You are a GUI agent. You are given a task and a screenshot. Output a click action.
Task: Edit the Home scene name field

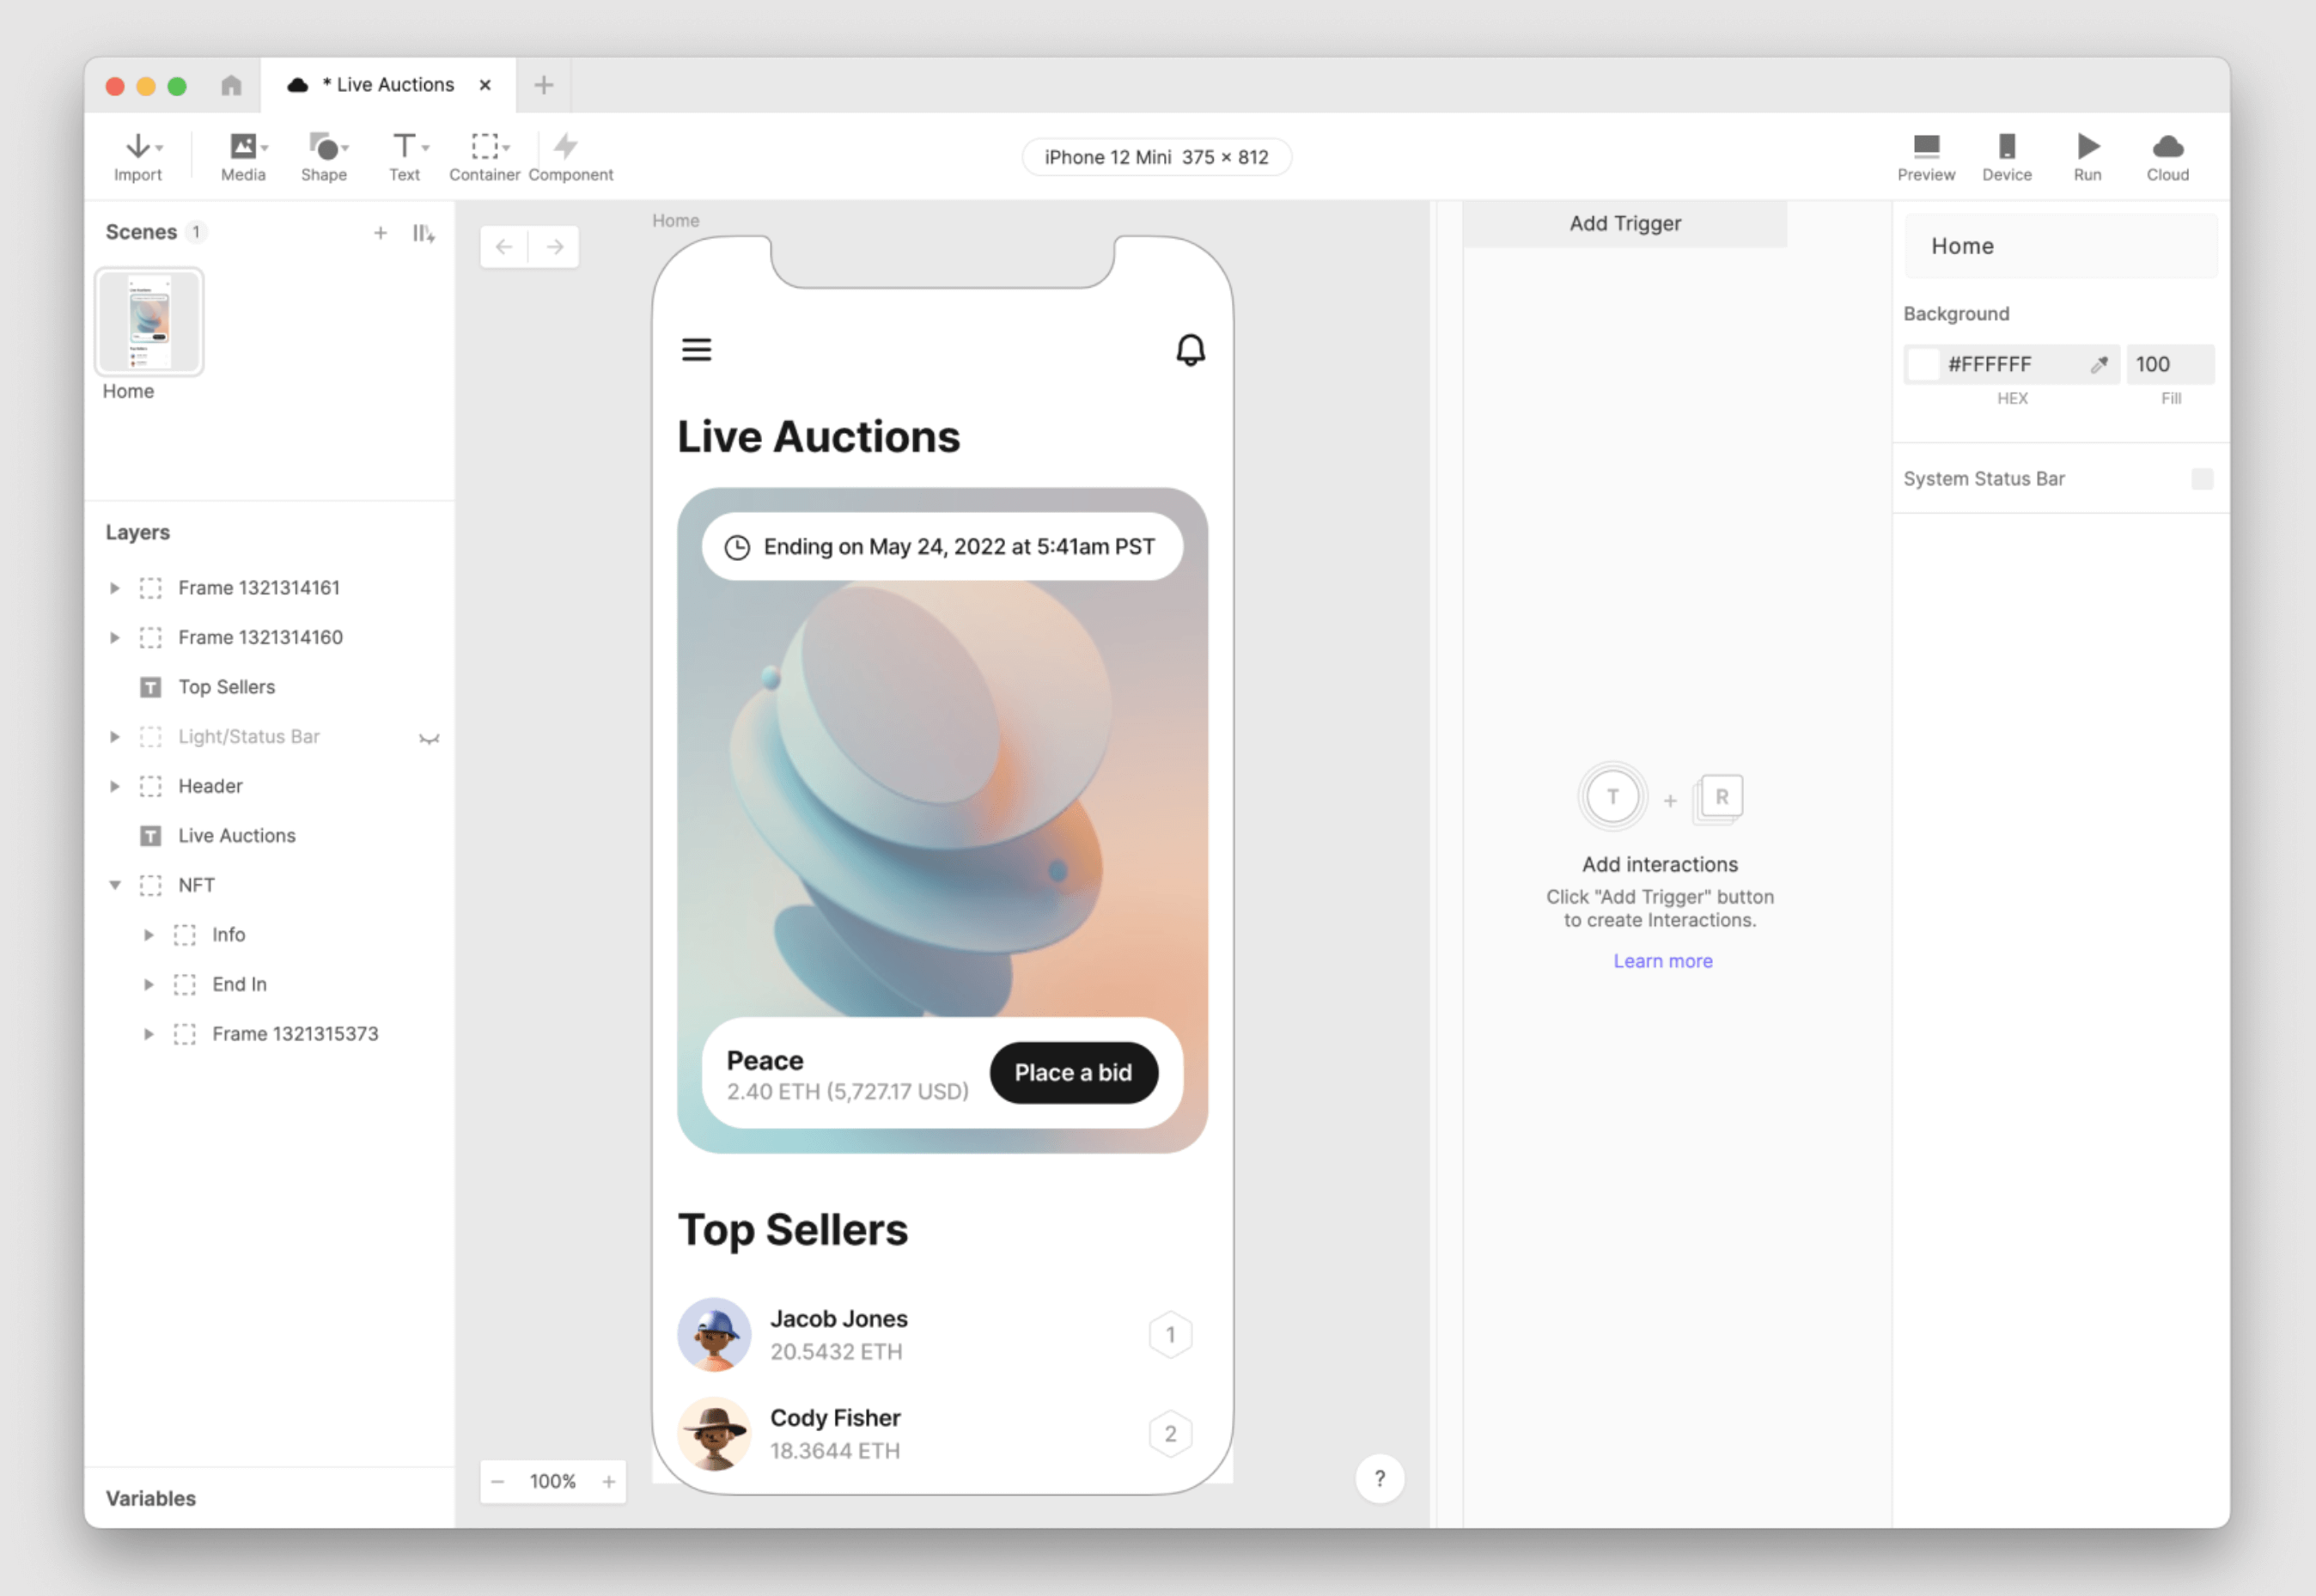[2060, 247]
